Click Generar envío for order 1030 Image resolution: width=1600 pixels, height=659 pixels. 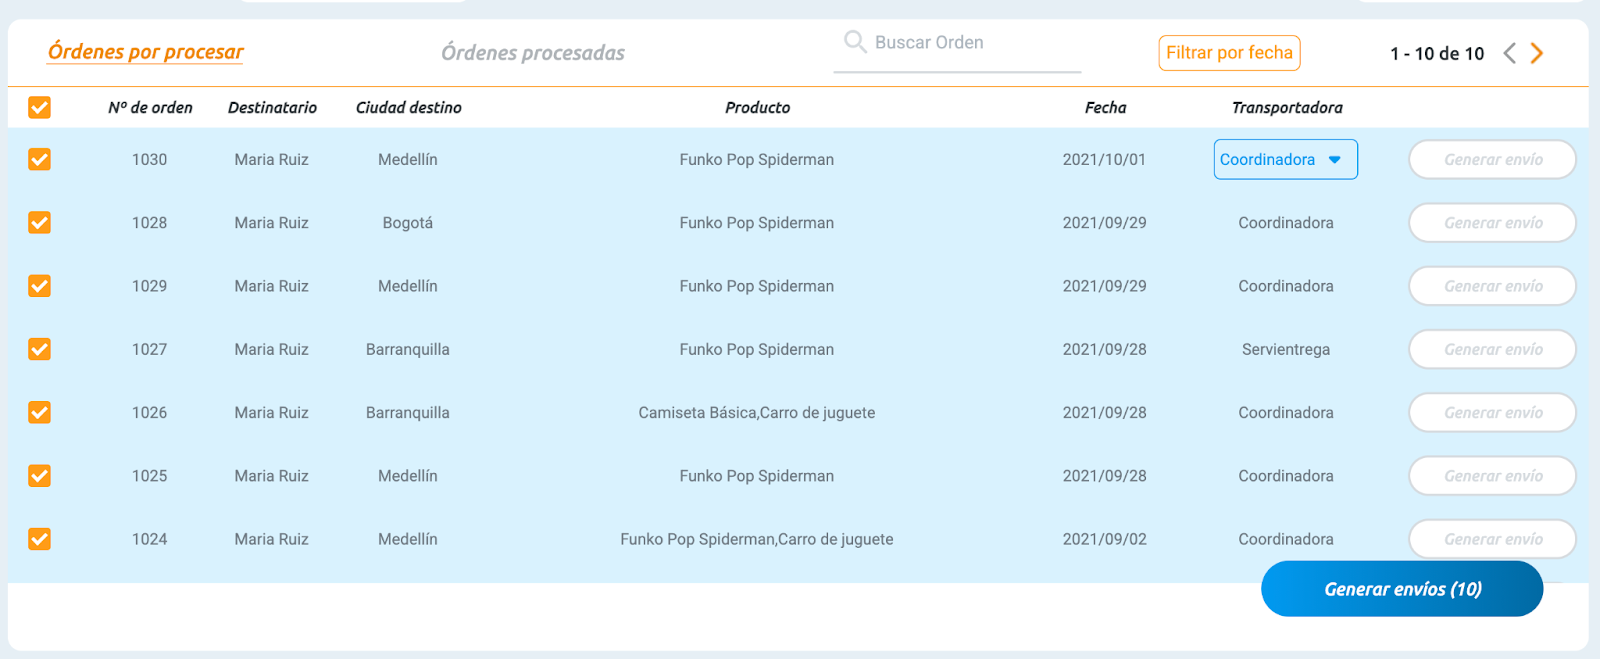1492,160
